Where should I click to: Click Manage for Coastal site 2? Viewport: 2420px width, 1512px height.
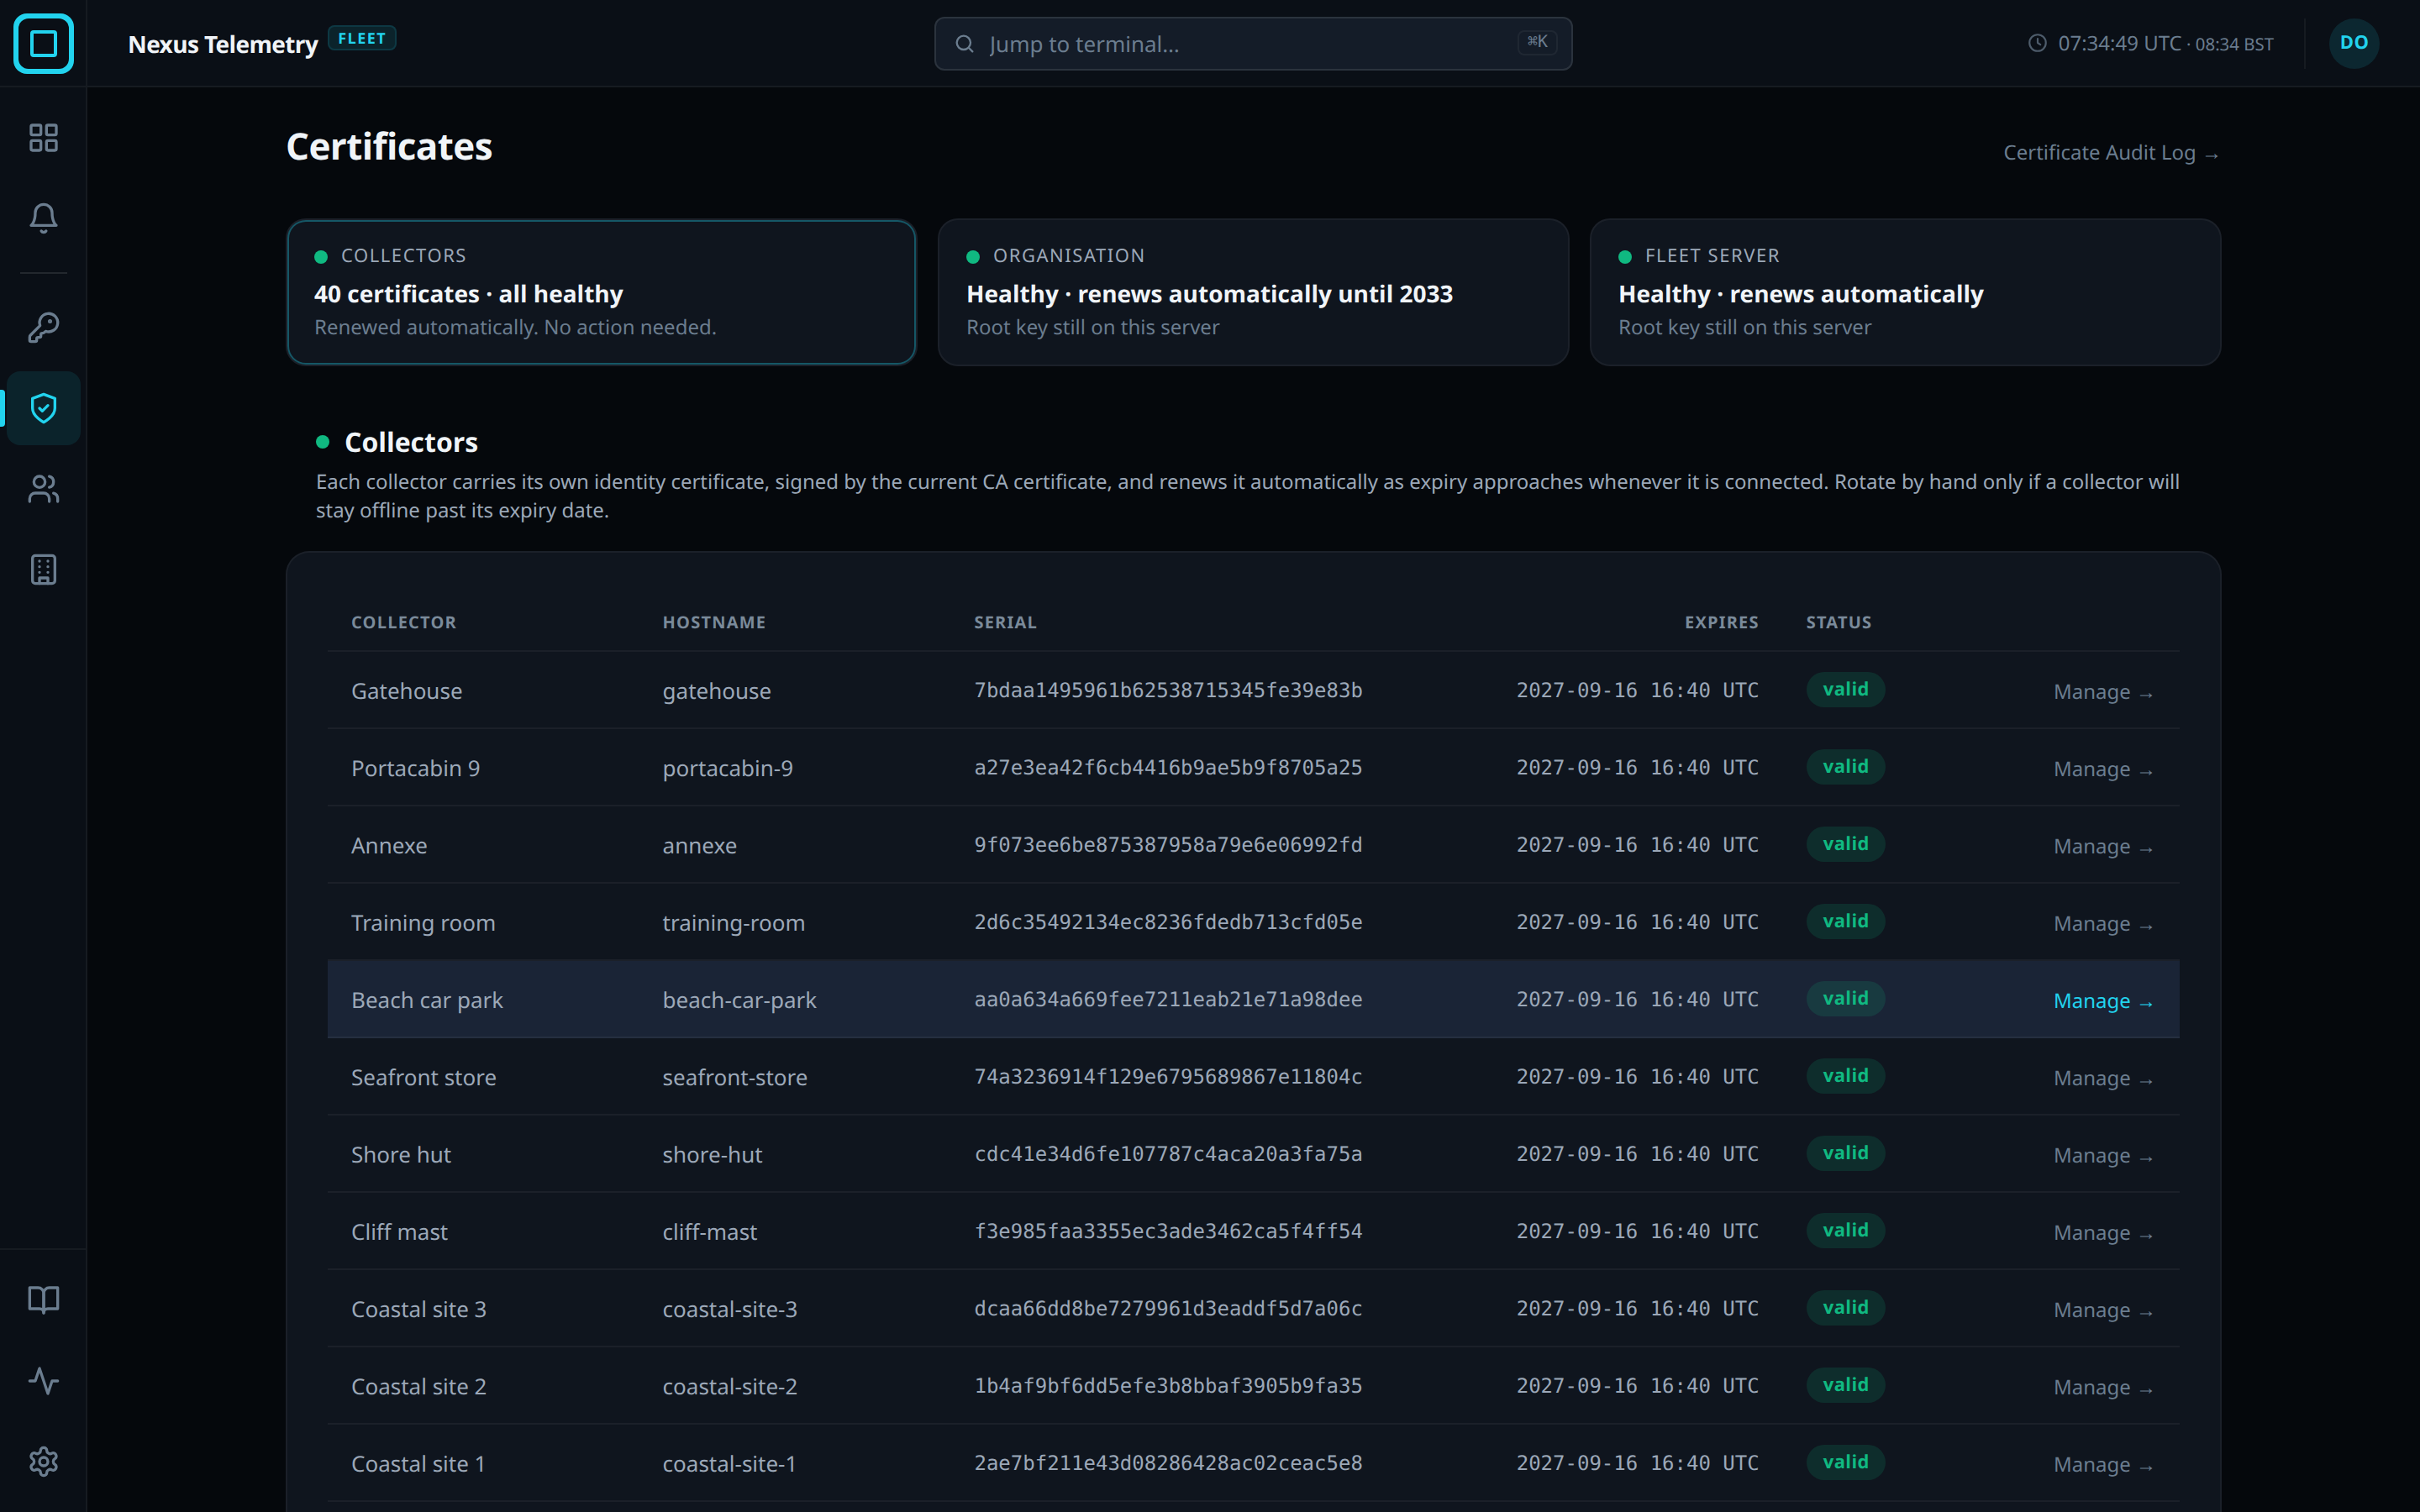[x=2103, y=1387]
